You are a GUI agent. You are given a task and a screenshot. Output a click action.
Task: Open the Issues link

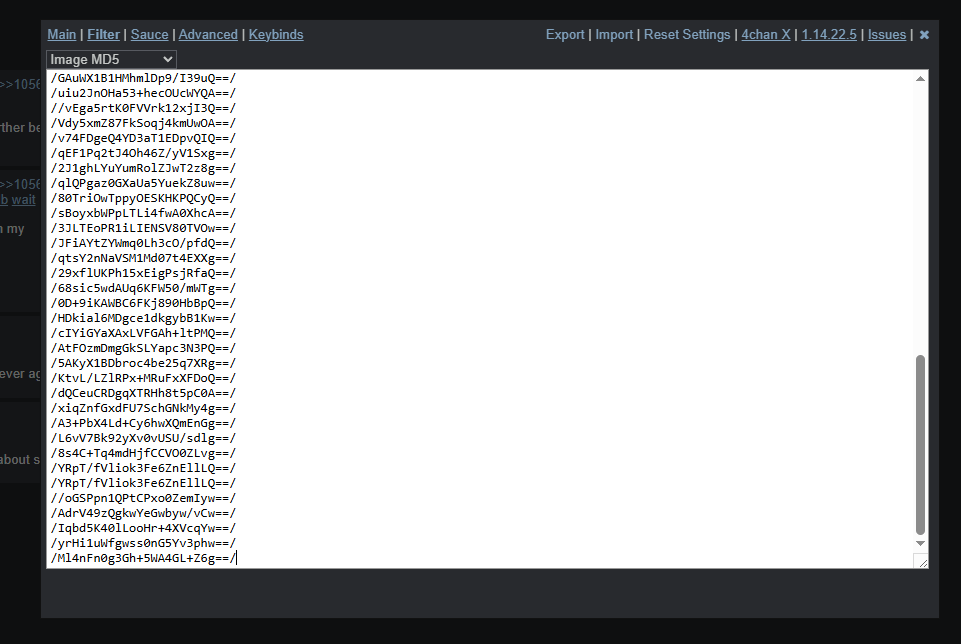pyautogui.click(x=887, y=35)
